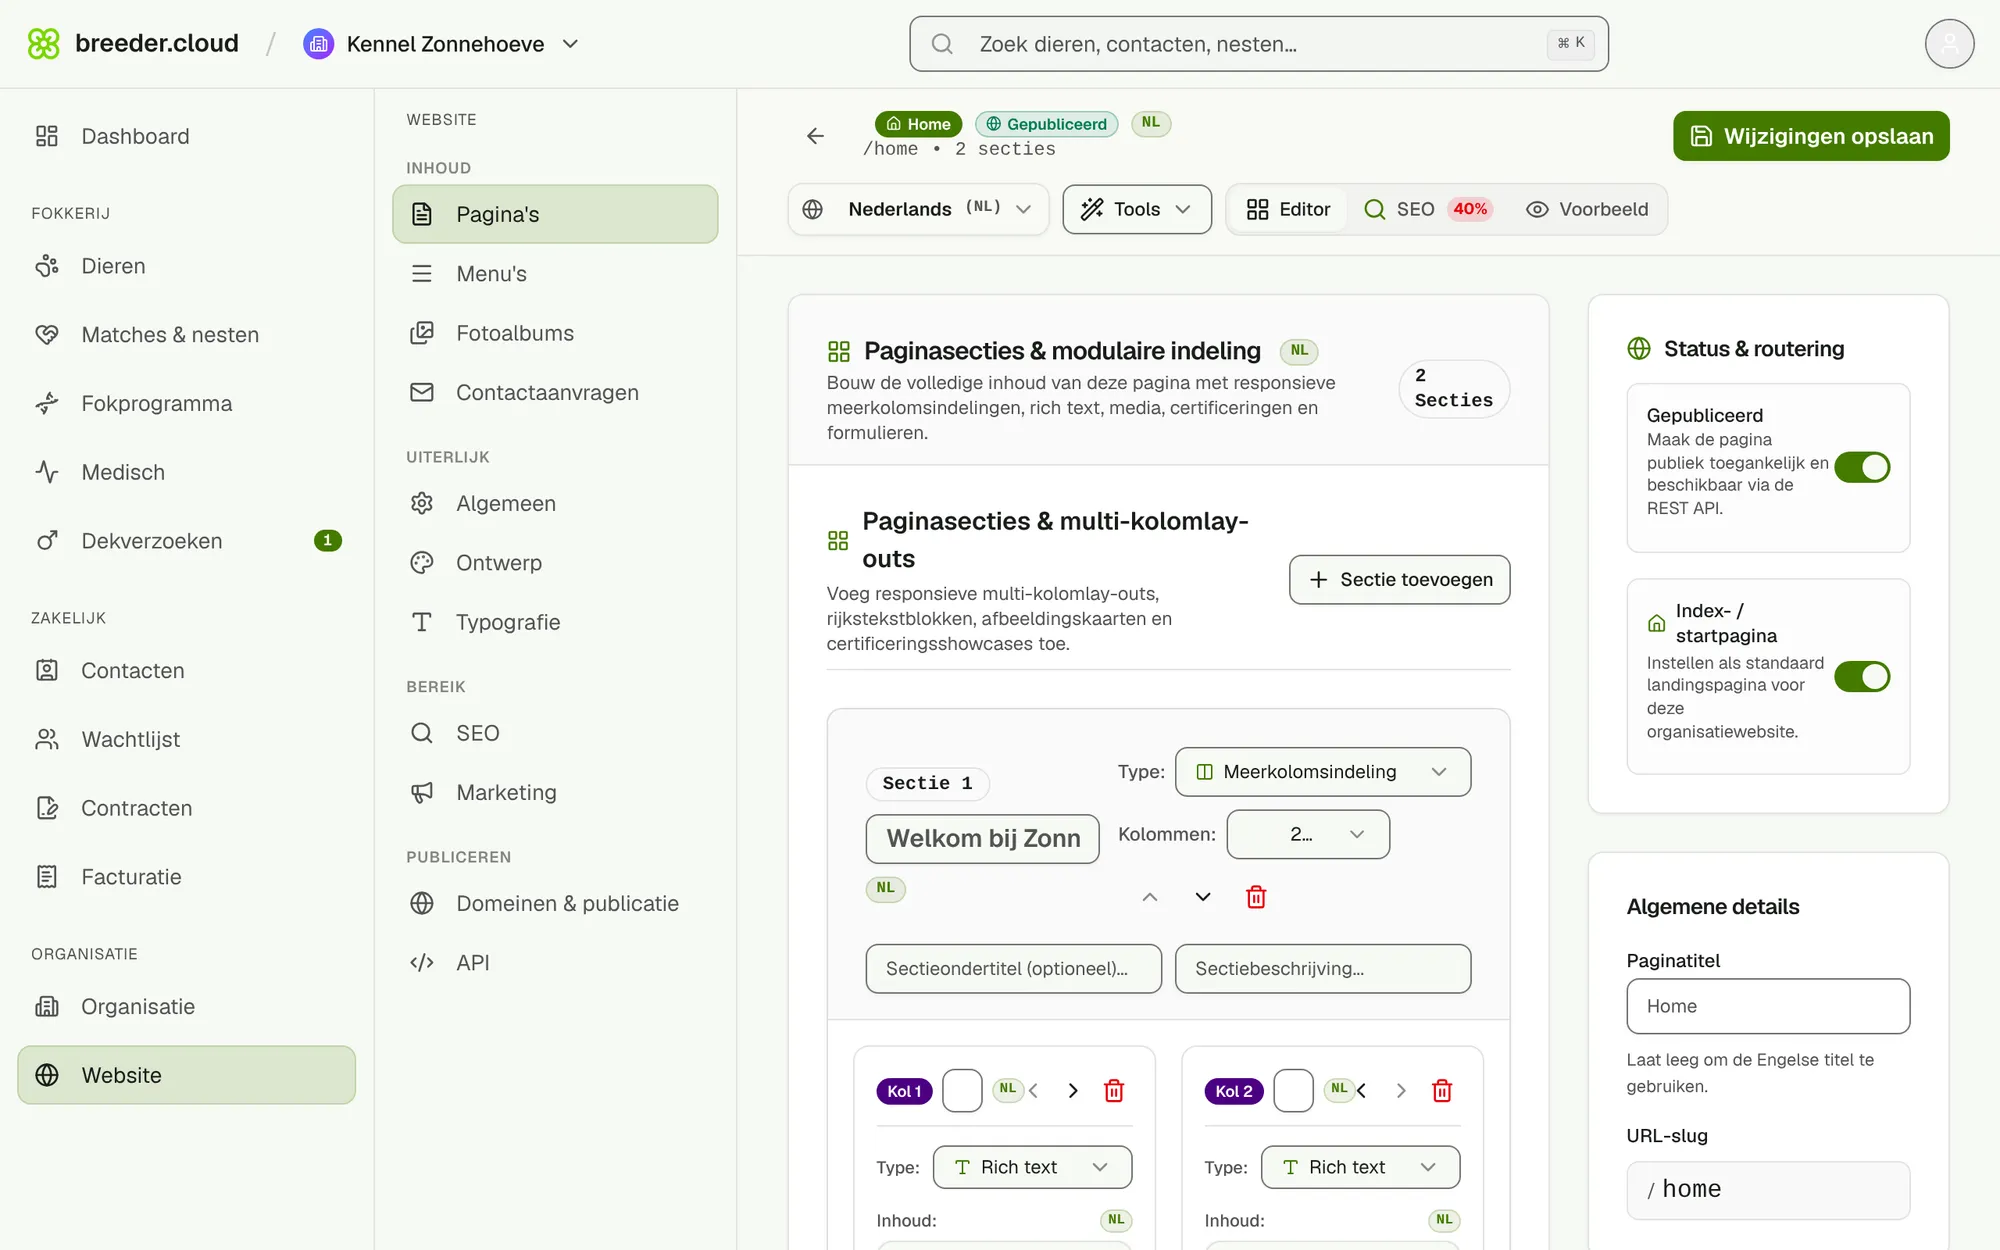
Task: Open the user profile avatar
Action: pyautogui.click(x=1949, y=44)
